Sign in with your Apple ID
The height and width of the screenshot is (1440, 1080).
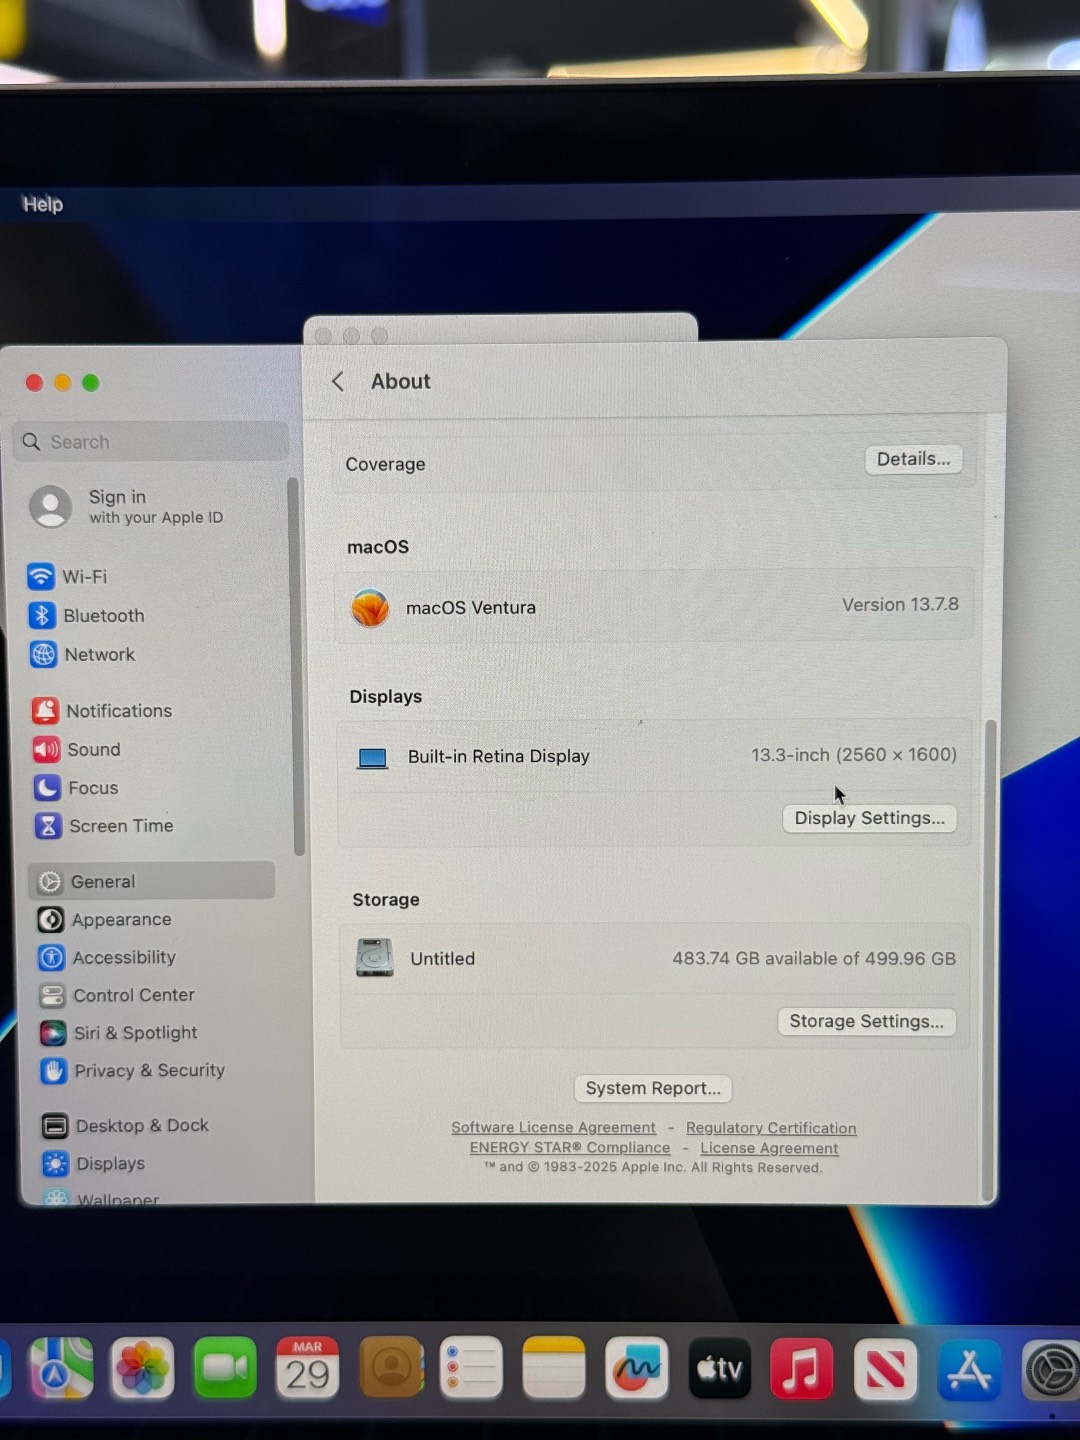pyautogui.click(x=127, y=507)
